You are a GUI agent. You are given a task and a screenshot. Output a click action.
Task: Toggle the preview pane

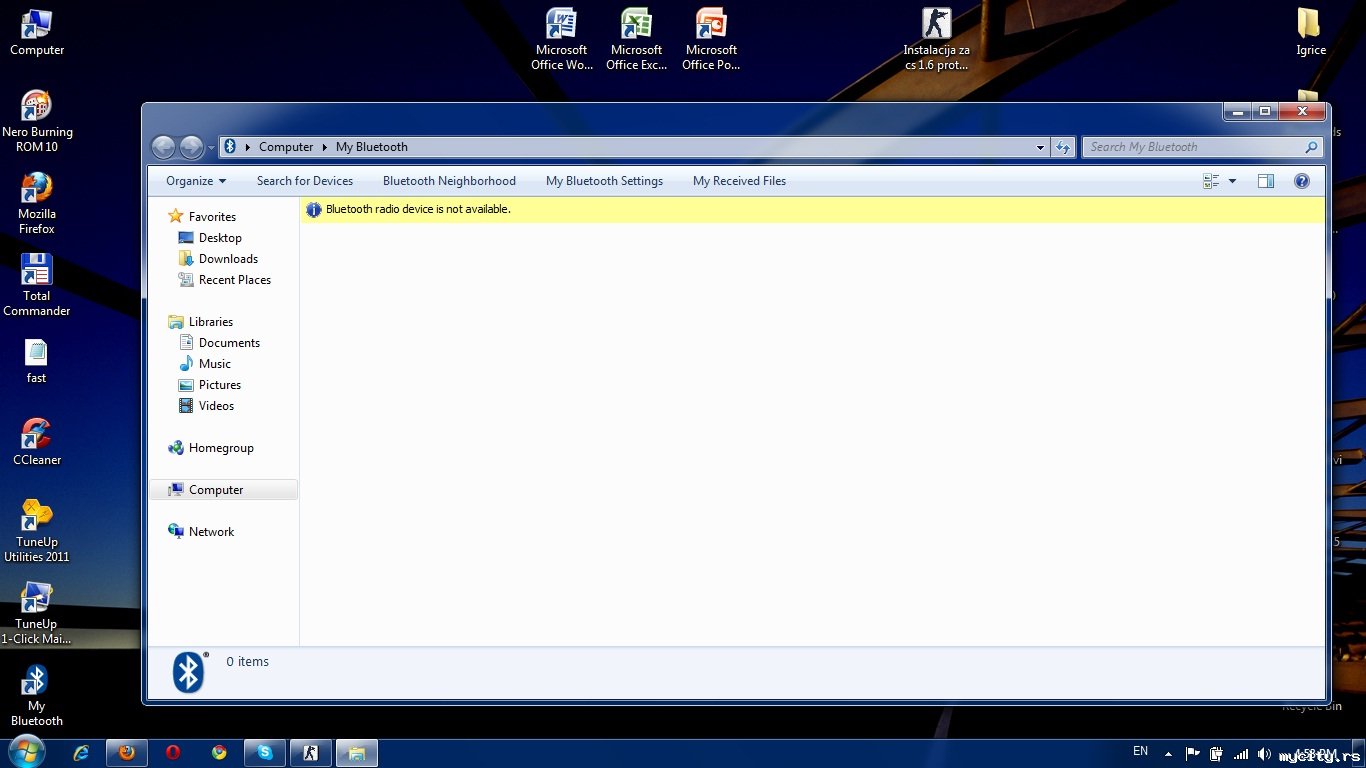coord(1266,181)
